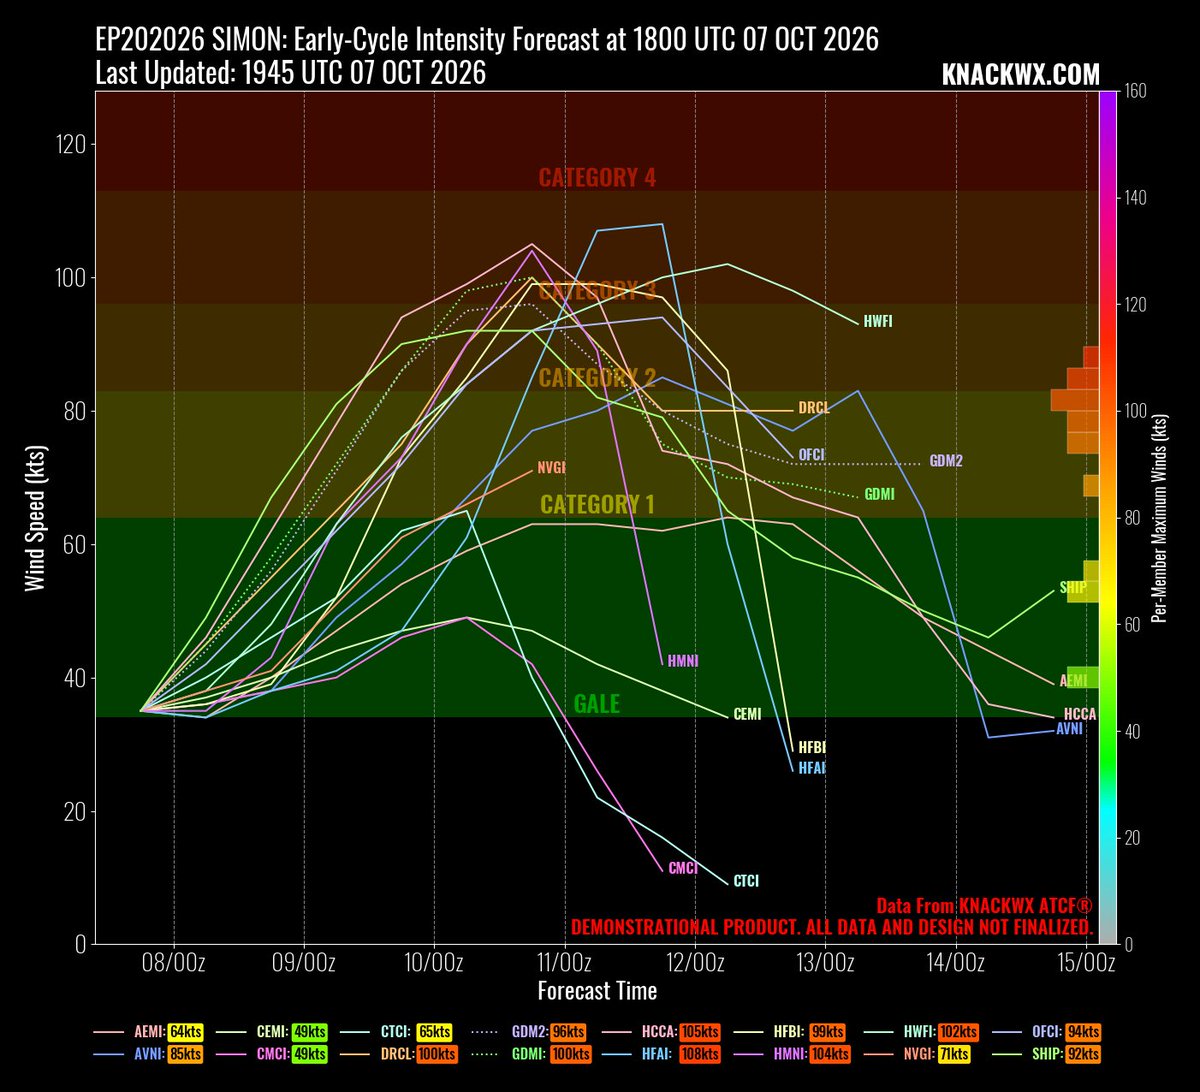
Task: Select HFBI 99kts legend entry
Action: (x=789, y=1031)
